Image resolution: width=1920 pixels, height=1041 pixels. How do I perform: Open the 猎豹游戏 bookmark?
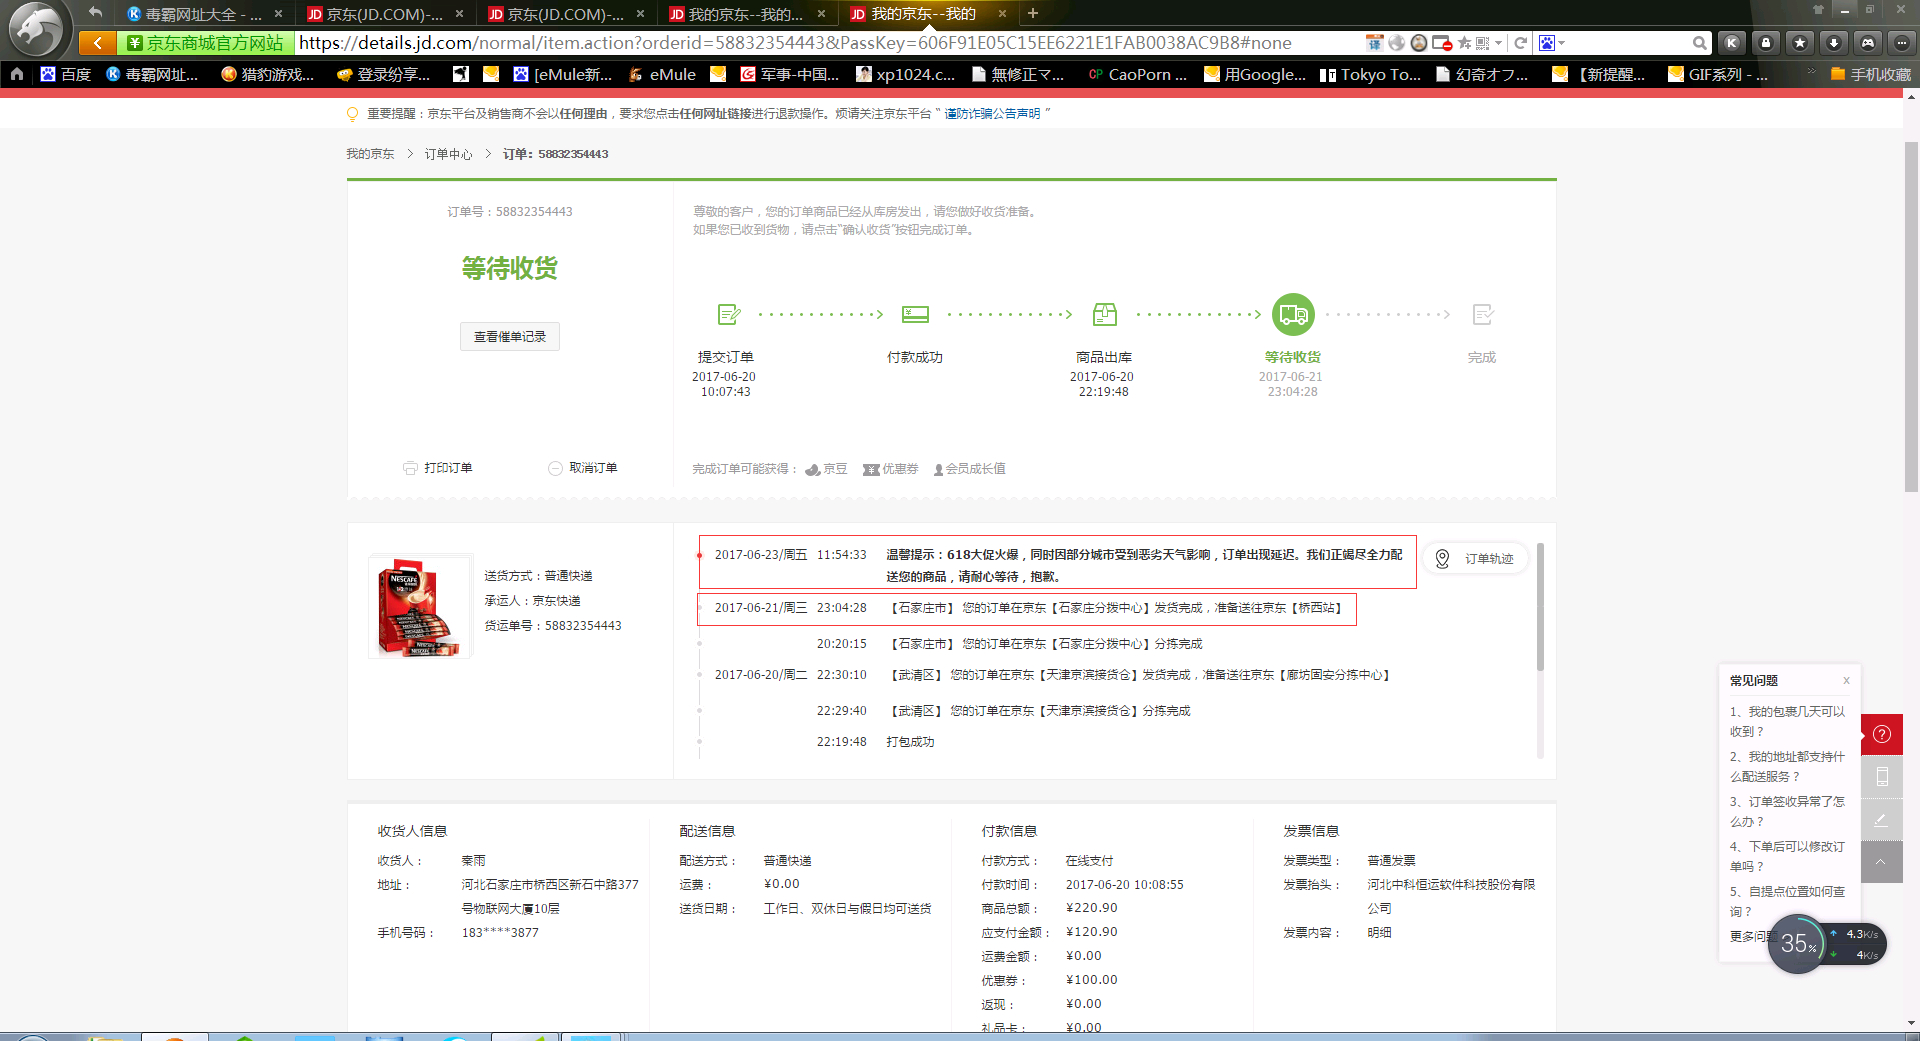coord(268,74)
